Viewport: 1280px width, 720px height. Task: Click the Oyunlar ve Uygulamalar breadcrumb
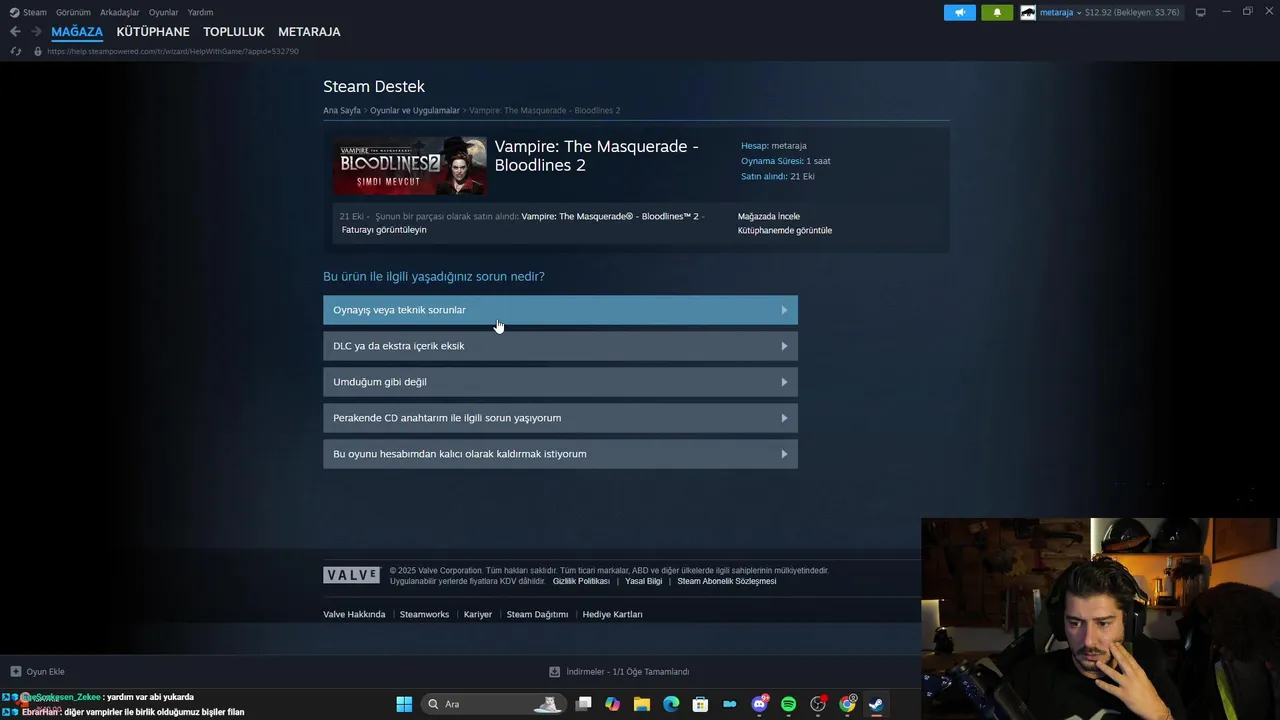(x=415, y=110)
